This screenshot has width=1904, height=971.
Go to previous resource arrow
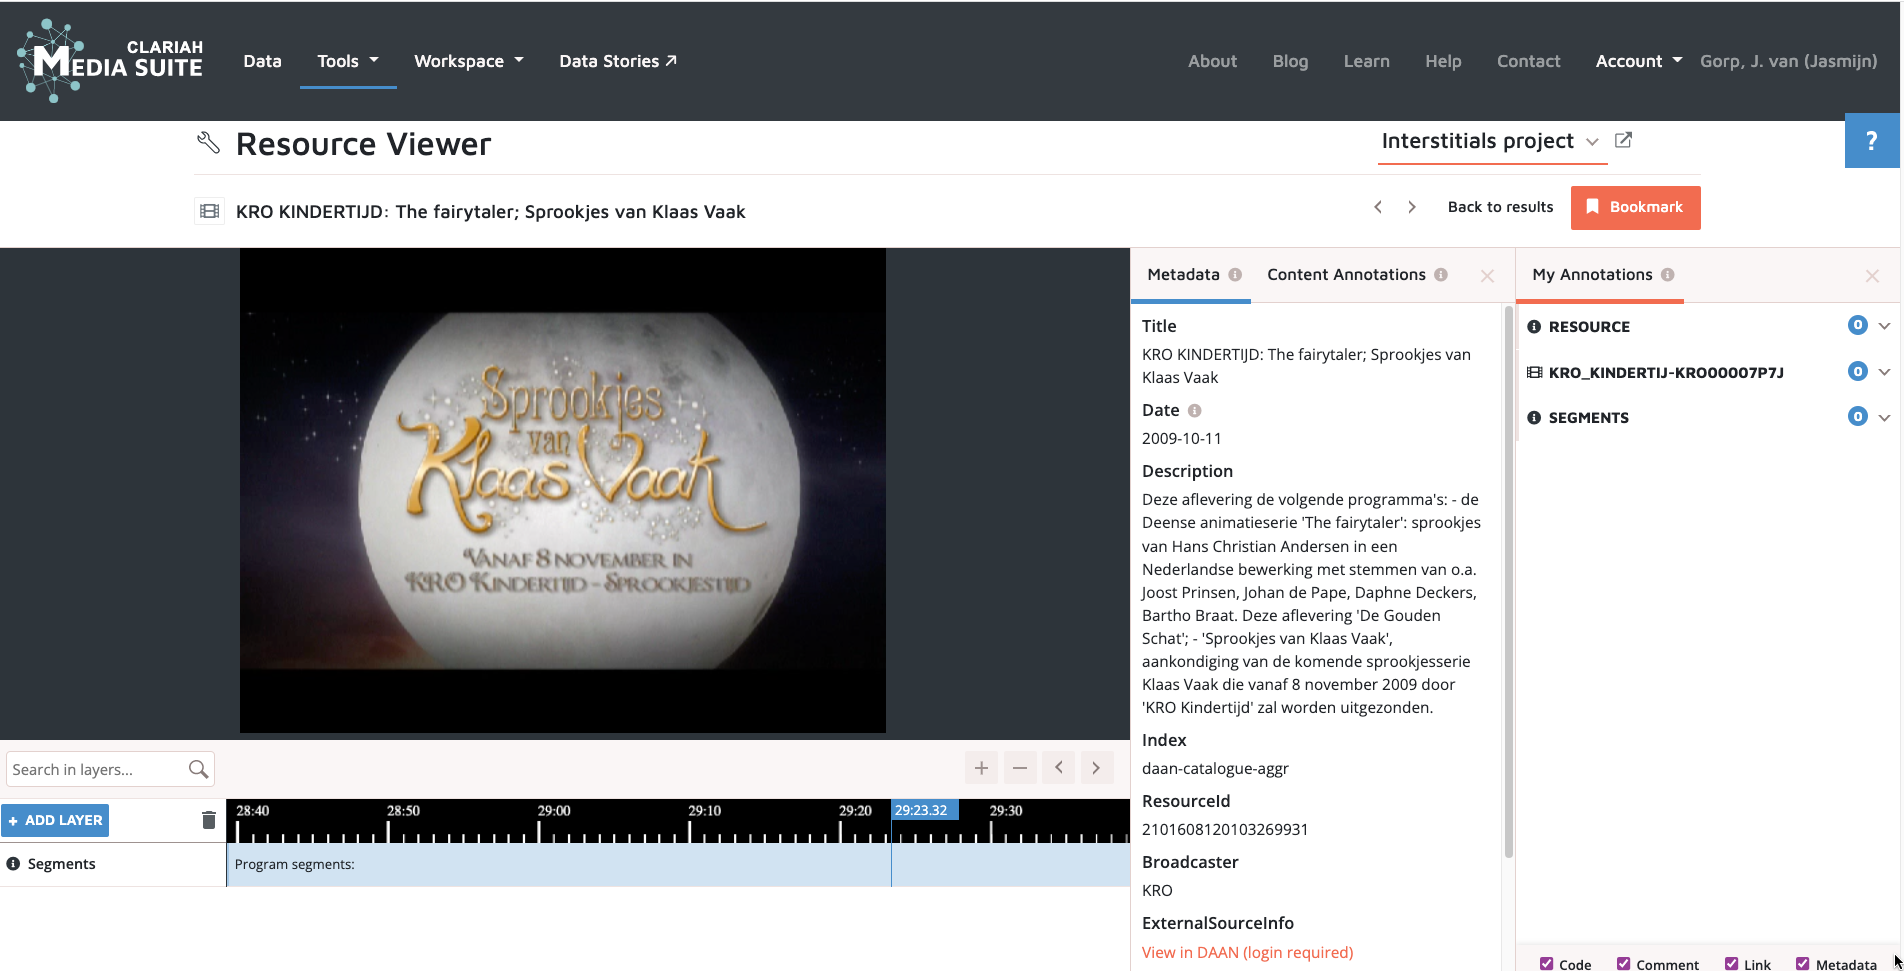[x=1378, y=207]
